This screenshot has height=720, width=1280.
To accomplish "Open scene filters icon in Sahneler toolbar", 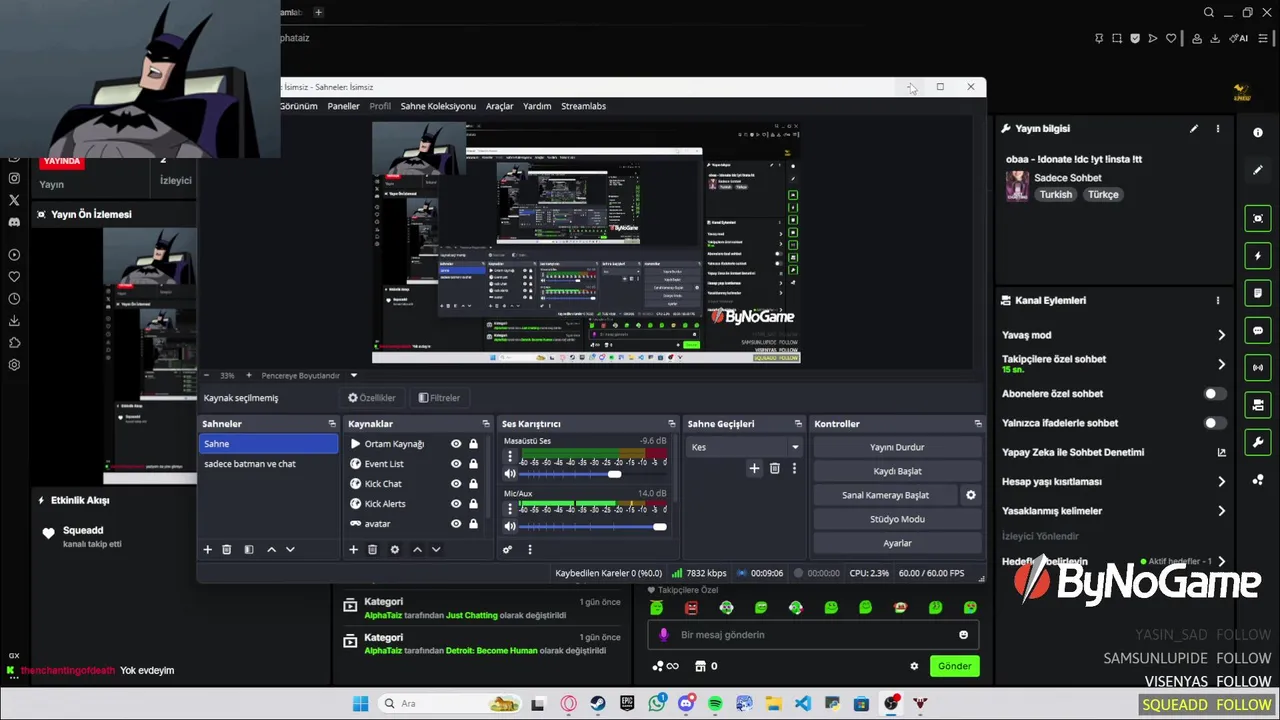I will (249, 549).
